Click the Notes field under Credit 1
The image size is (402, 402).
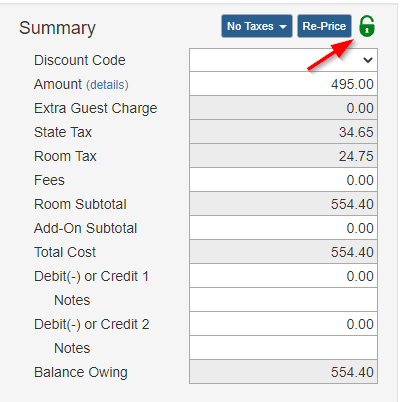click(283, 300)
